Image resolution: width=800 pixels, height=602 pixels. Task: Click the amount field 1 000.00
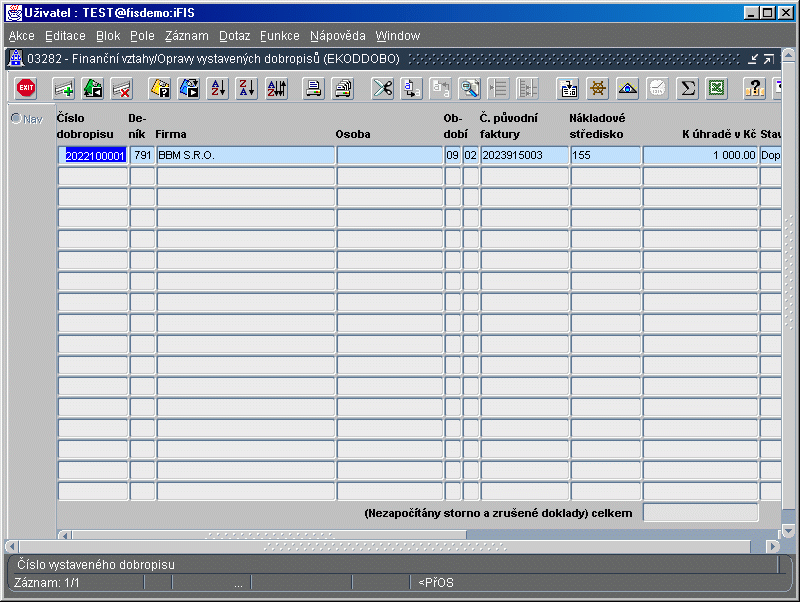click(x=701, y=155)
